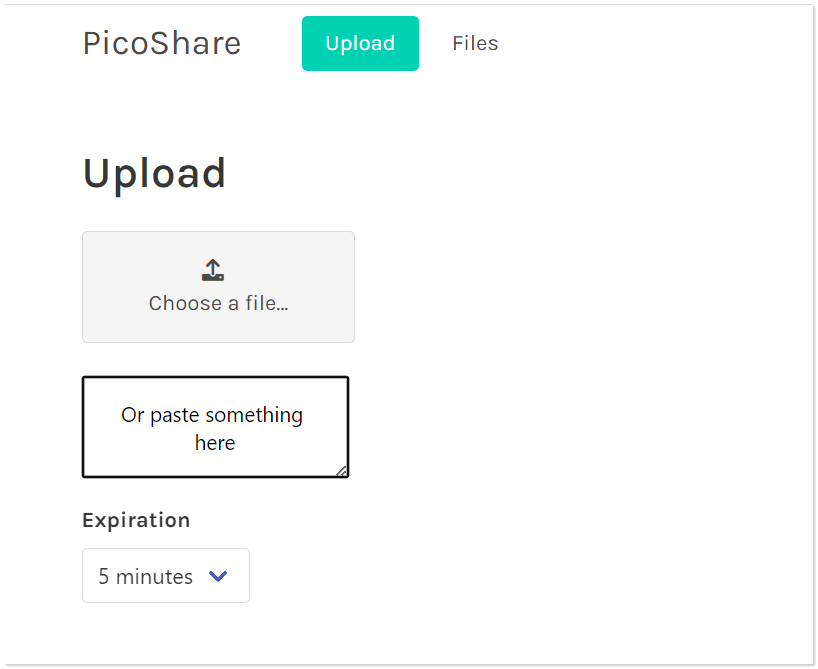Viewport: 818px width, 669px height.
Task: Expand the expiration time combo box
Action: (166, 576)
